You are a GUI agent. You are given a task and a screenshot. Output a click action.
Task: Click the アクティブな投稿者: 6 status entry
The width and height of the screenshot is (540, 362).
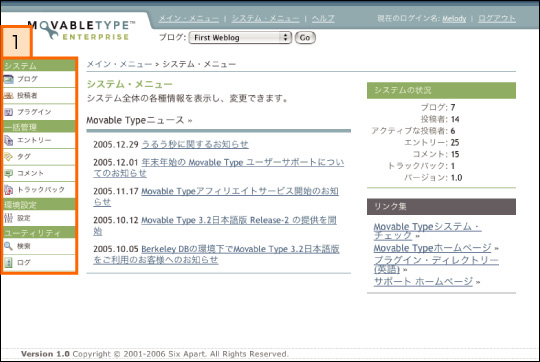coord(413,131)
